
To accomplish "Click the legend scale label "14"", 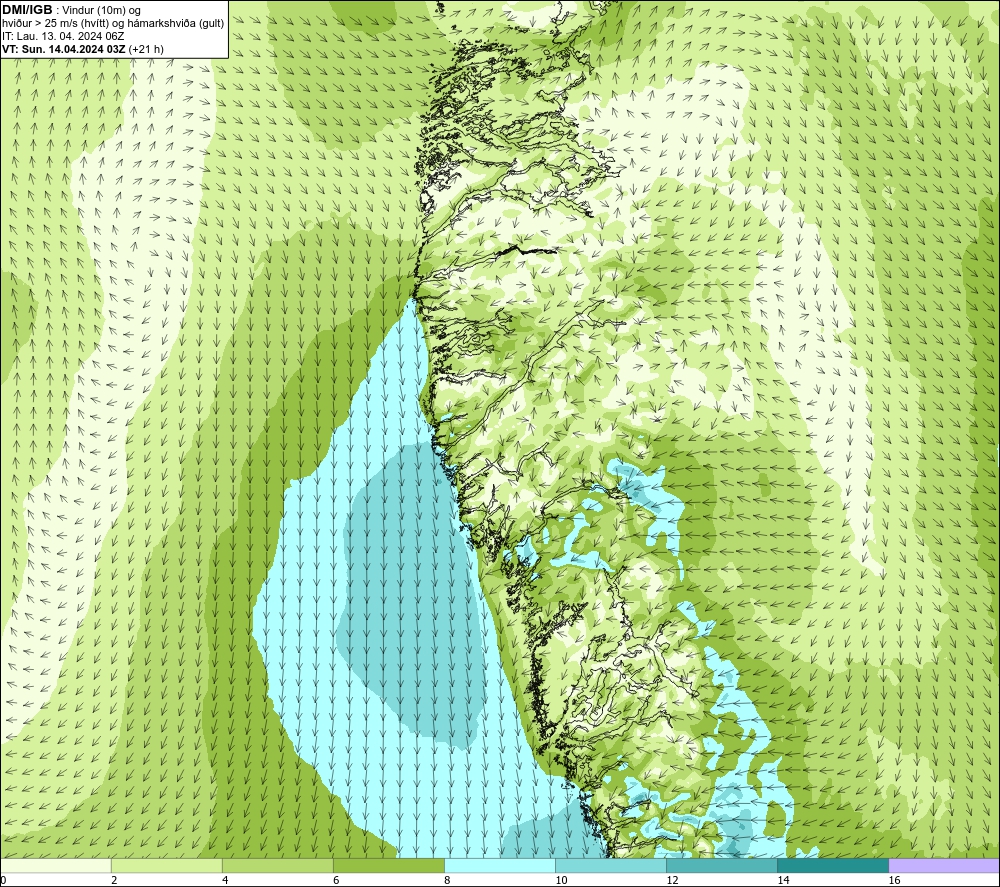I will coord(783,880).
